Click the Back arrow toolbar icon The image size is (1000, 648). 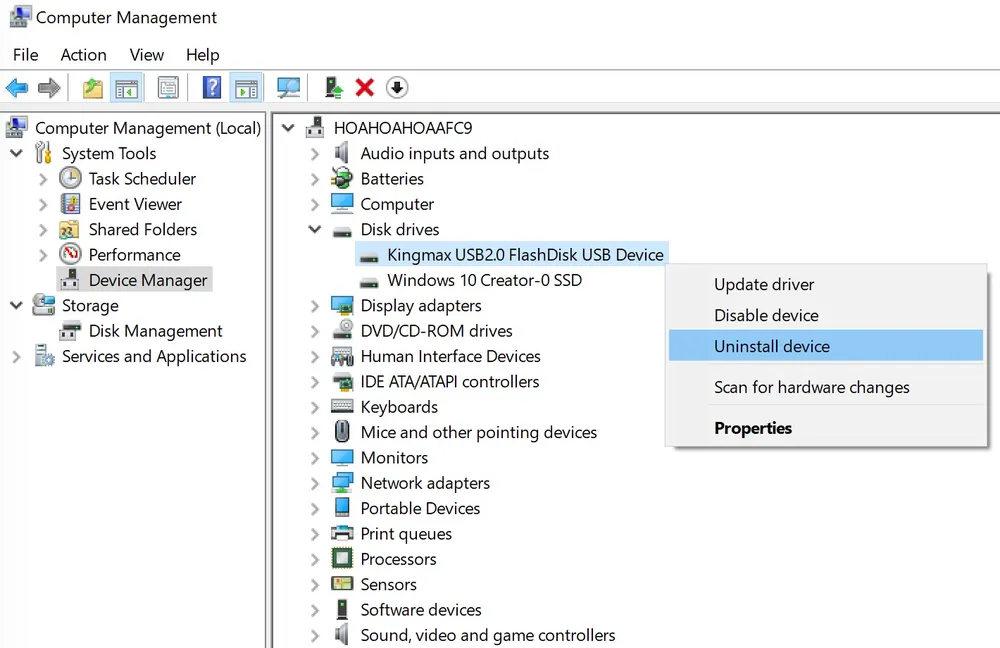click(x=17, y=88)
